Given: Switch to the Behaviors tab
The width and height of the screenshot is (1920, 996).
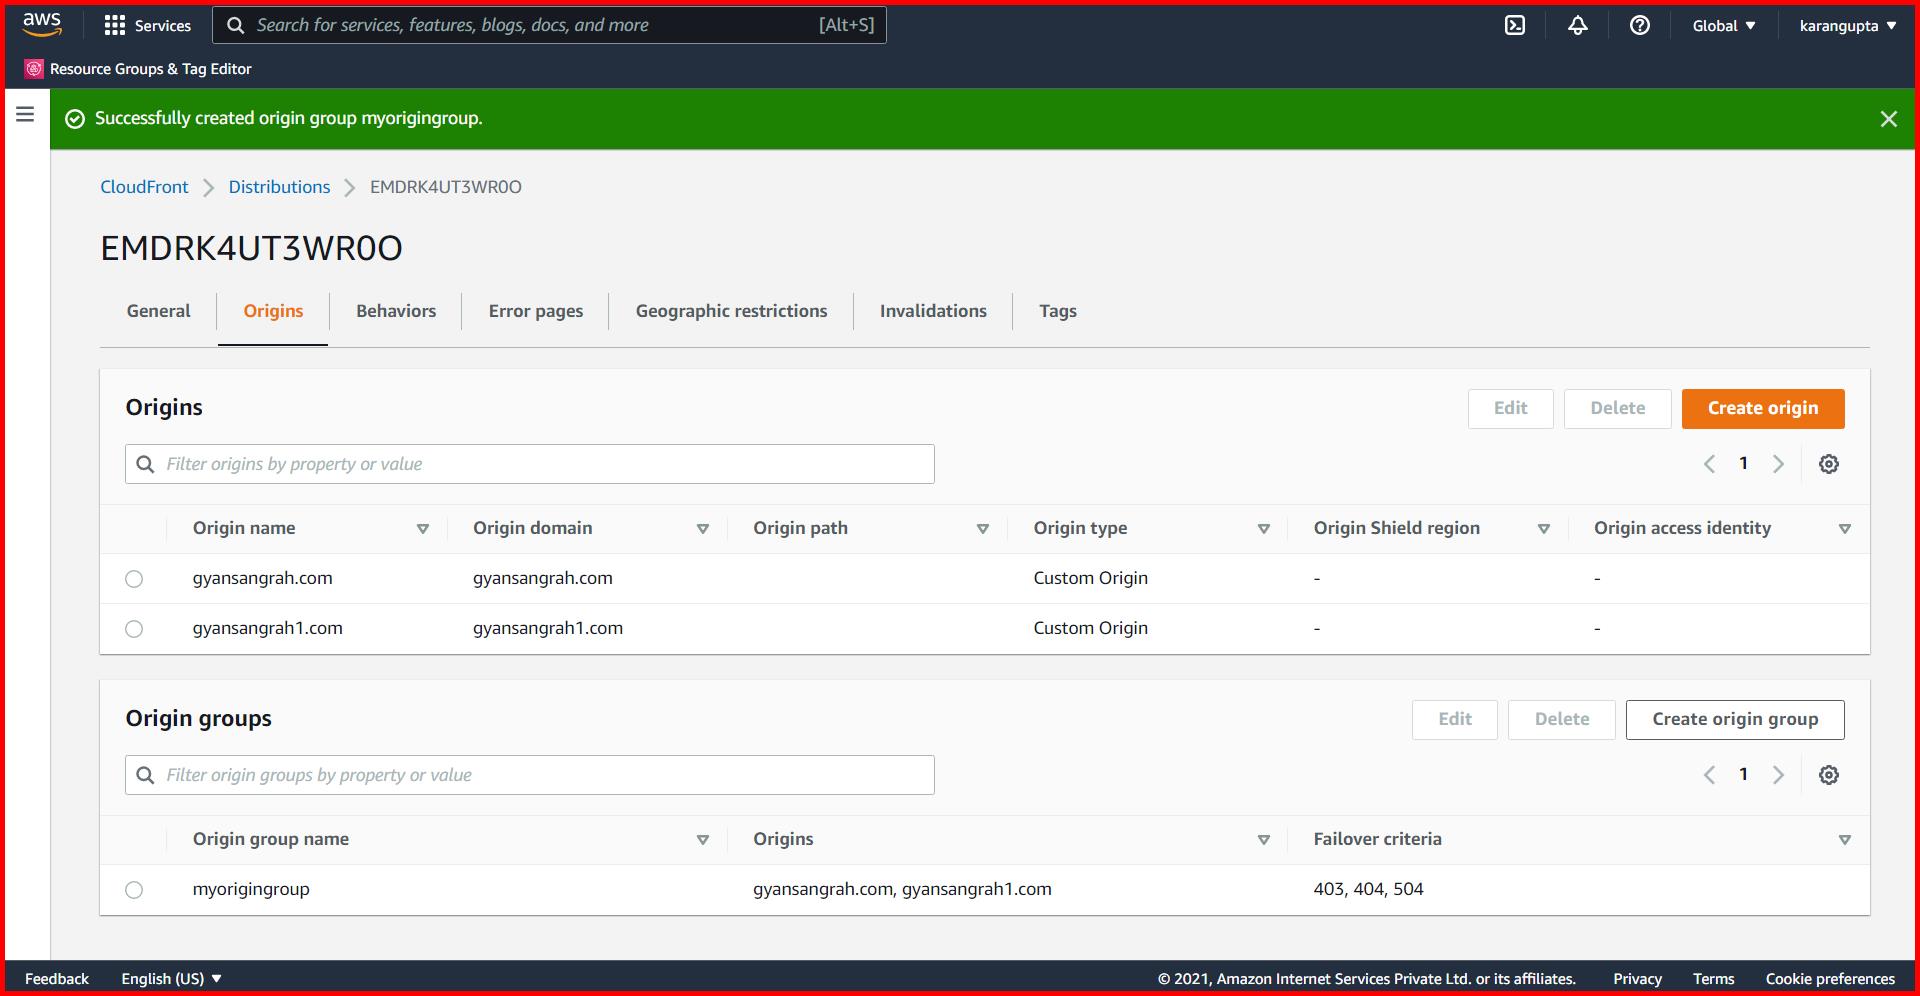Looking at the screenshot, I should click(395, 311).
